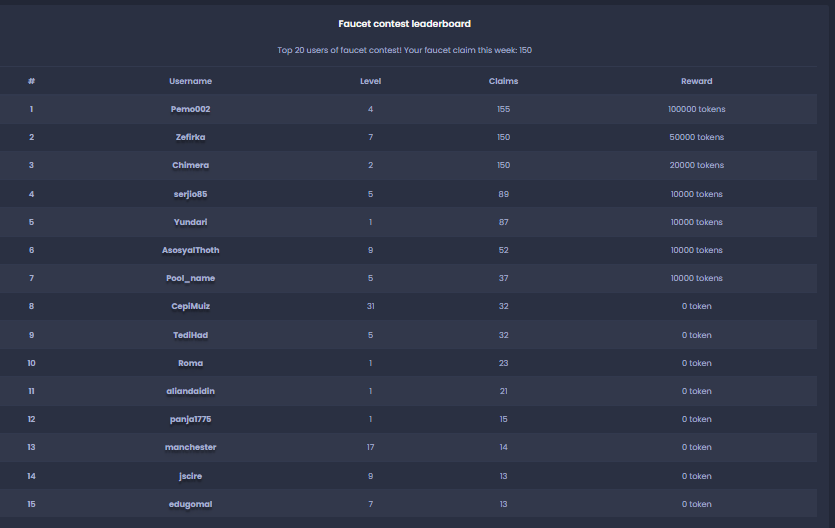Click the Chimera username
Viewport: 835px width, 528px height.
[x=190, y=165]
